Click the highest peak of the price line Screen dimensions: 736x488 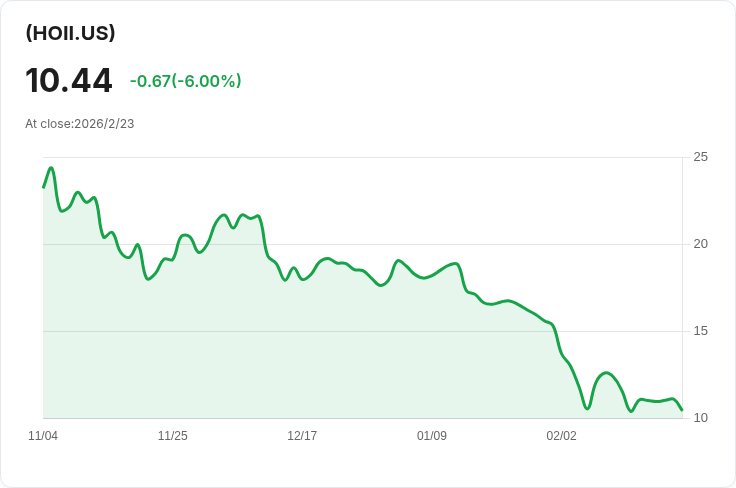point(51,168)
